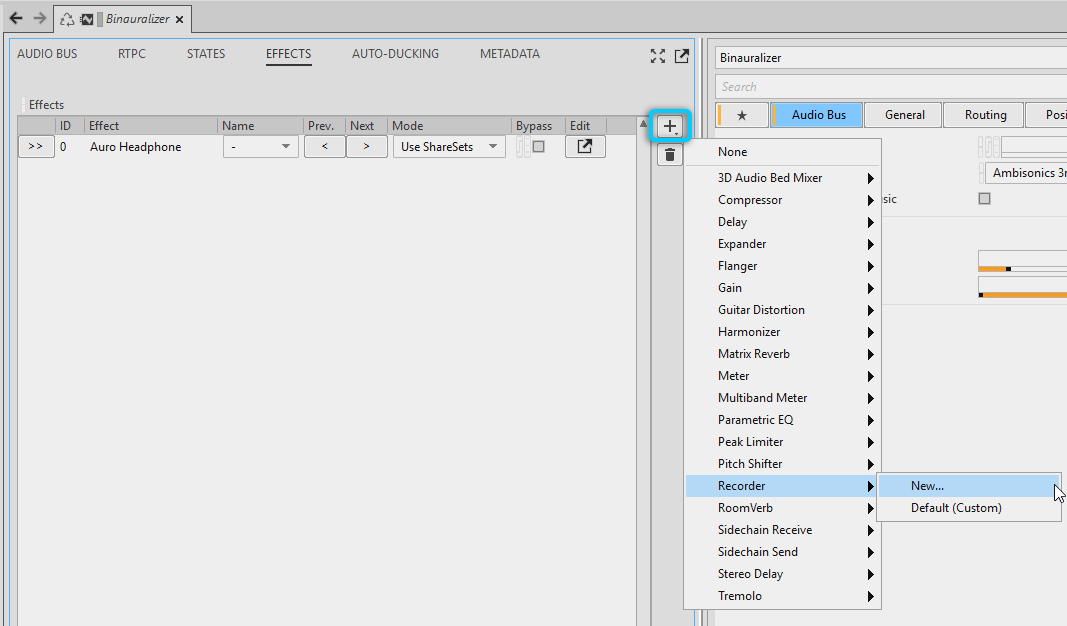1067x626 pixels.
Task: Toggle checkbox below the Ambisonics dropdown
Action: [984, 199]
